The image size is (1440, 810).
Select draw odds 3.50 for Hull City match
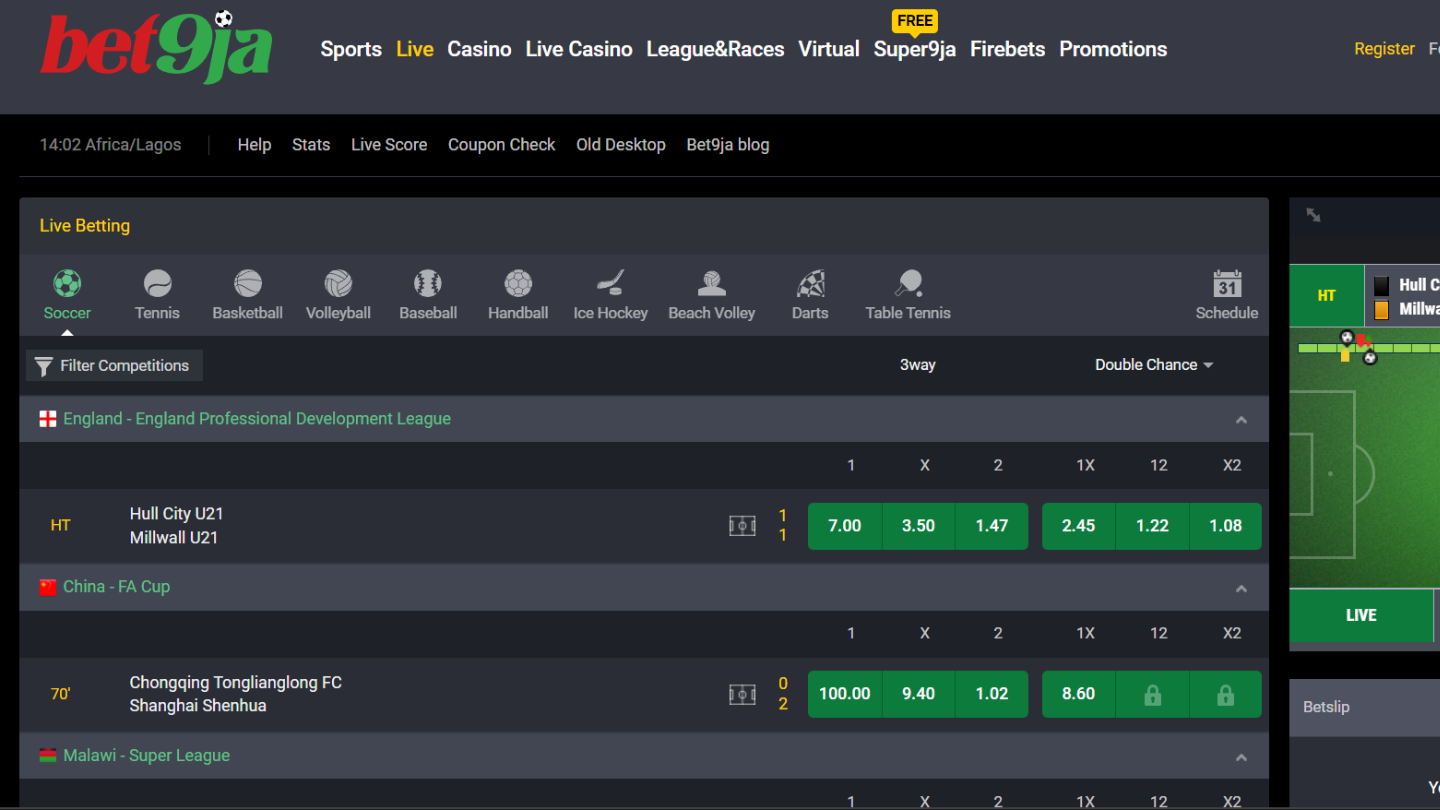click(918, 526)
